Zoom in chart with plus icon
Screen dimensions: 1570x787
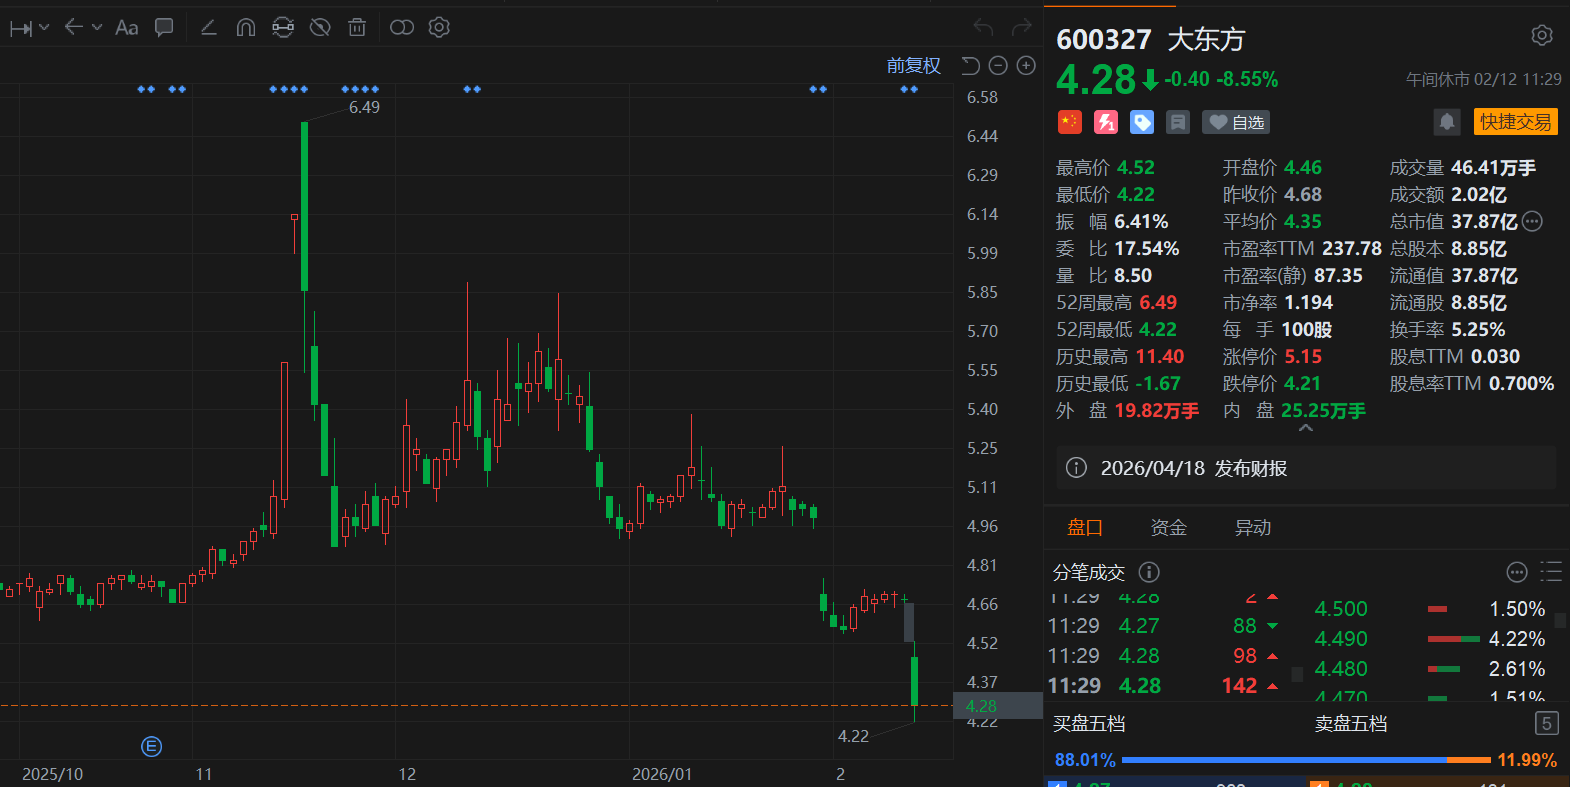tap(1026, 66)
